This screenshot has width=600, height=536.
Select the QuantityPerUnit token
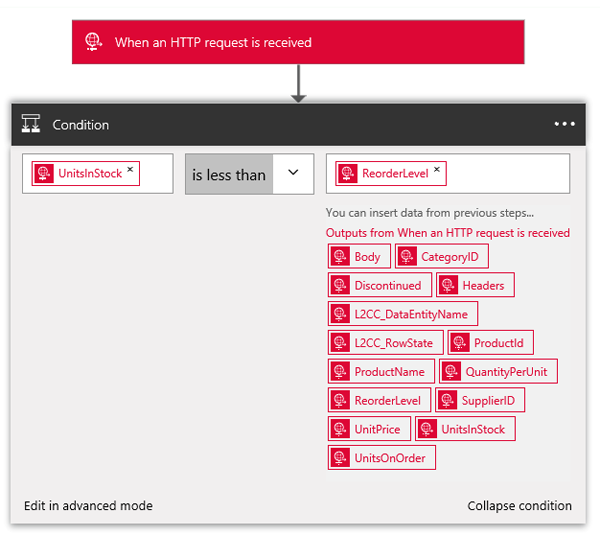498,372
